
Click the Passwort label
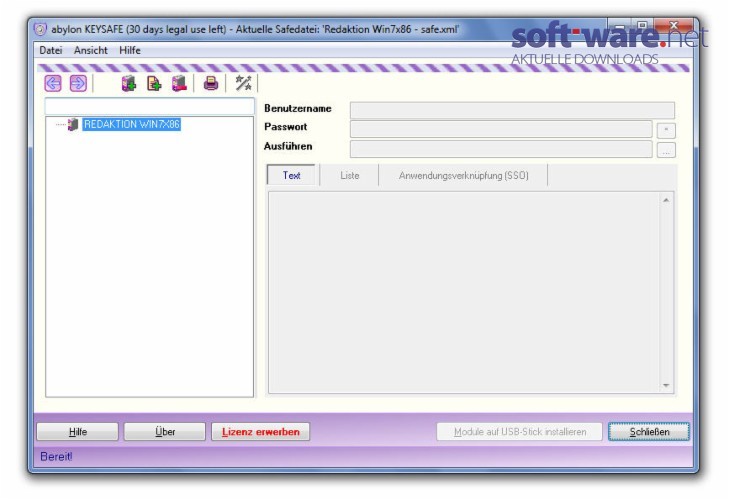285,127
